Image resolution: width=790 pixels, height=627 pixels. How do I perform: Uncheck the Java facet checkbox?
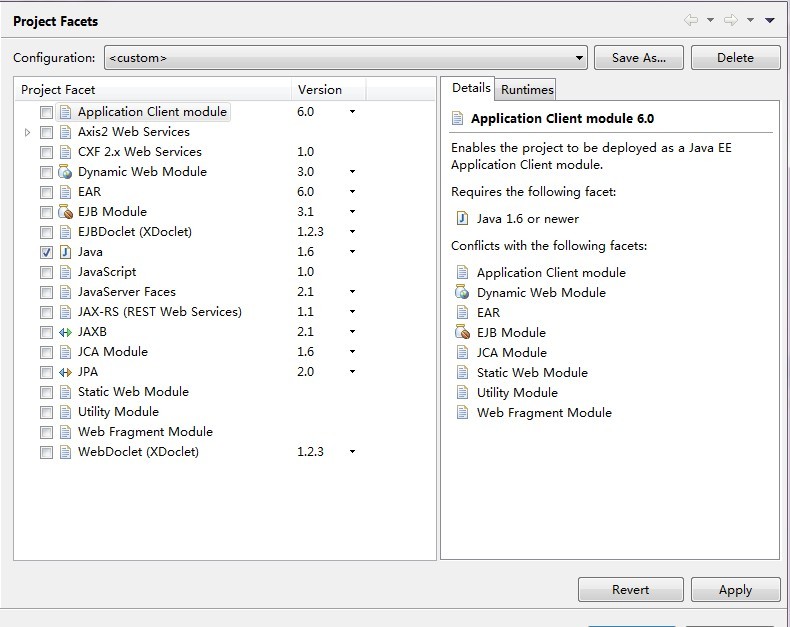click(46, 252)
